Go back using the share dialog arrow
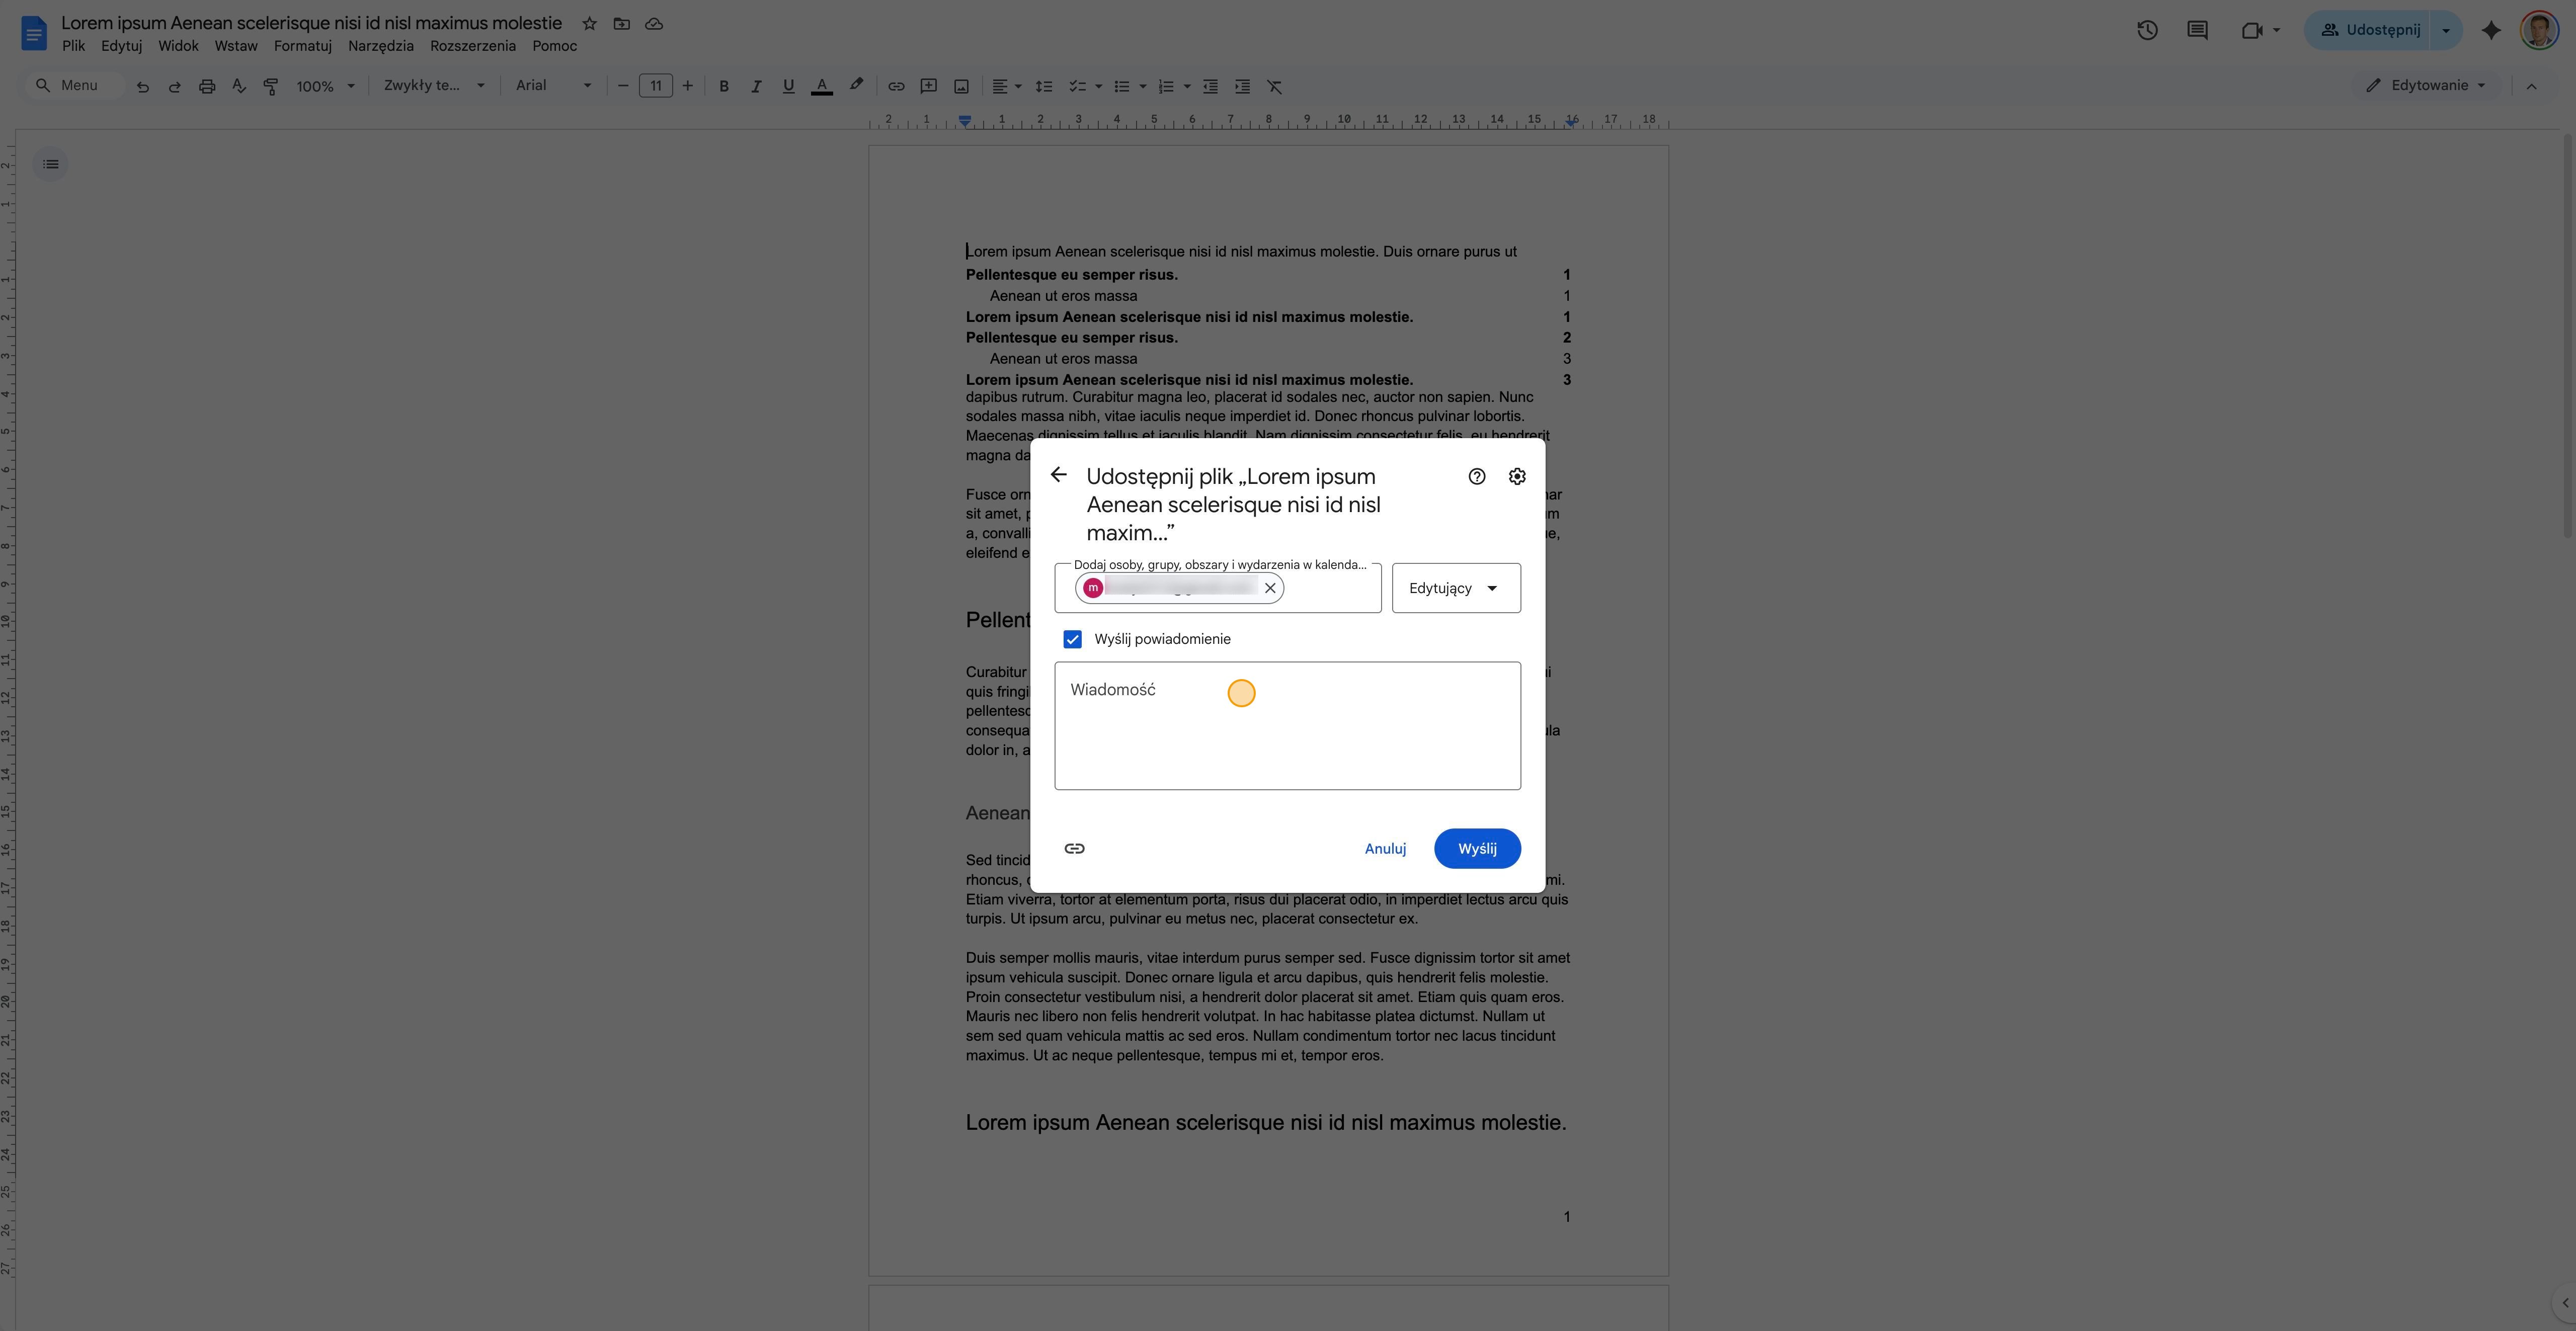 (1058, 475)
